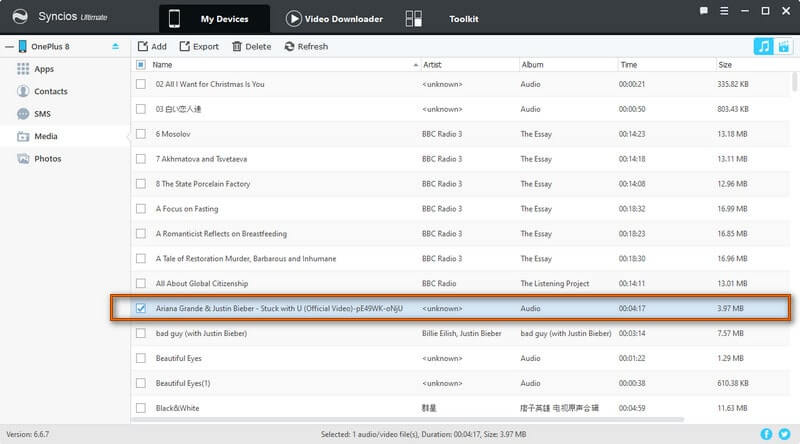The width and height of the screenshot is (800, 444).
Task: Uncheck the Ariana Grande Stuck with U track
Action: tap(141, 308)
